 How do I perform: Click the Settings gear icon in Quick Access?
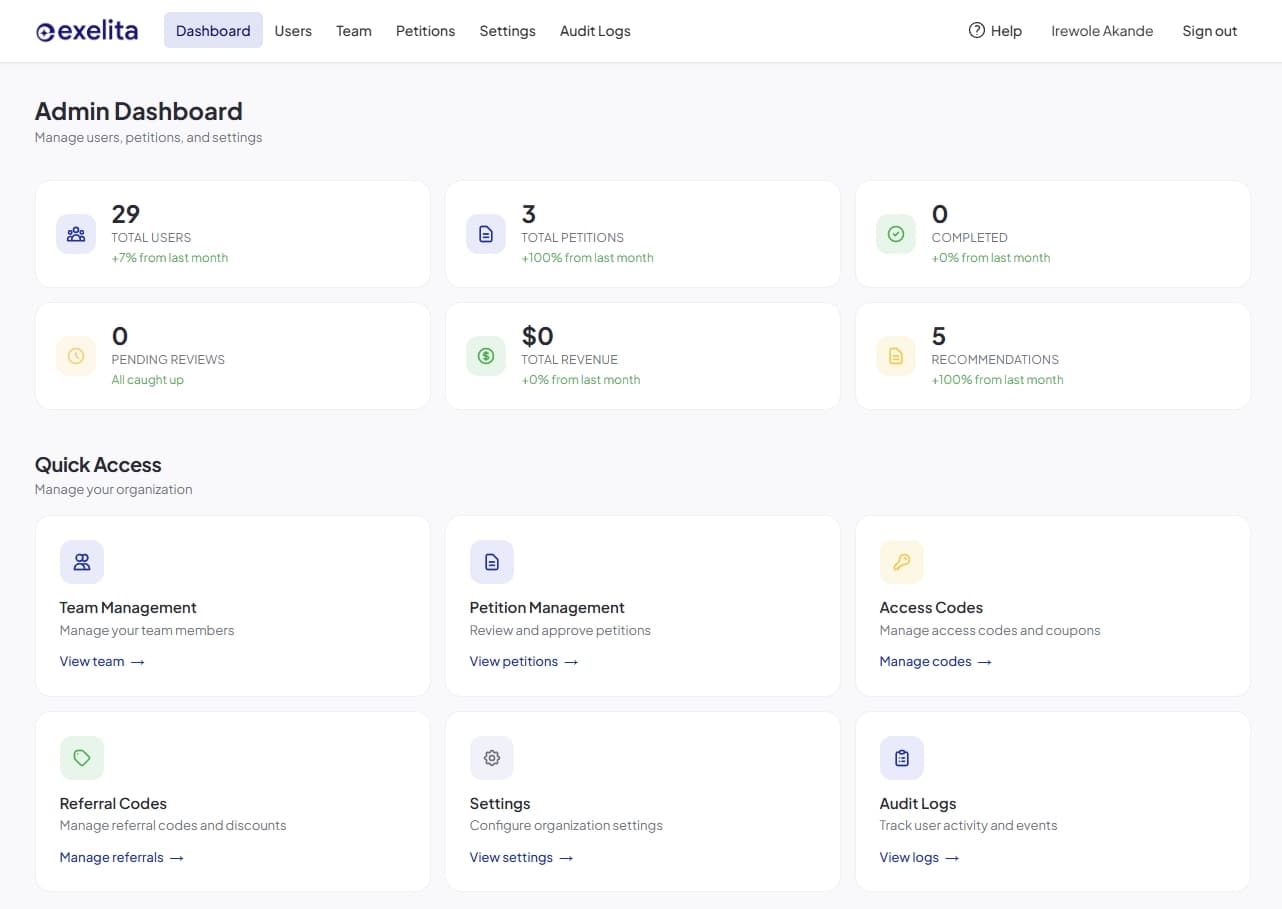(492, 757)
